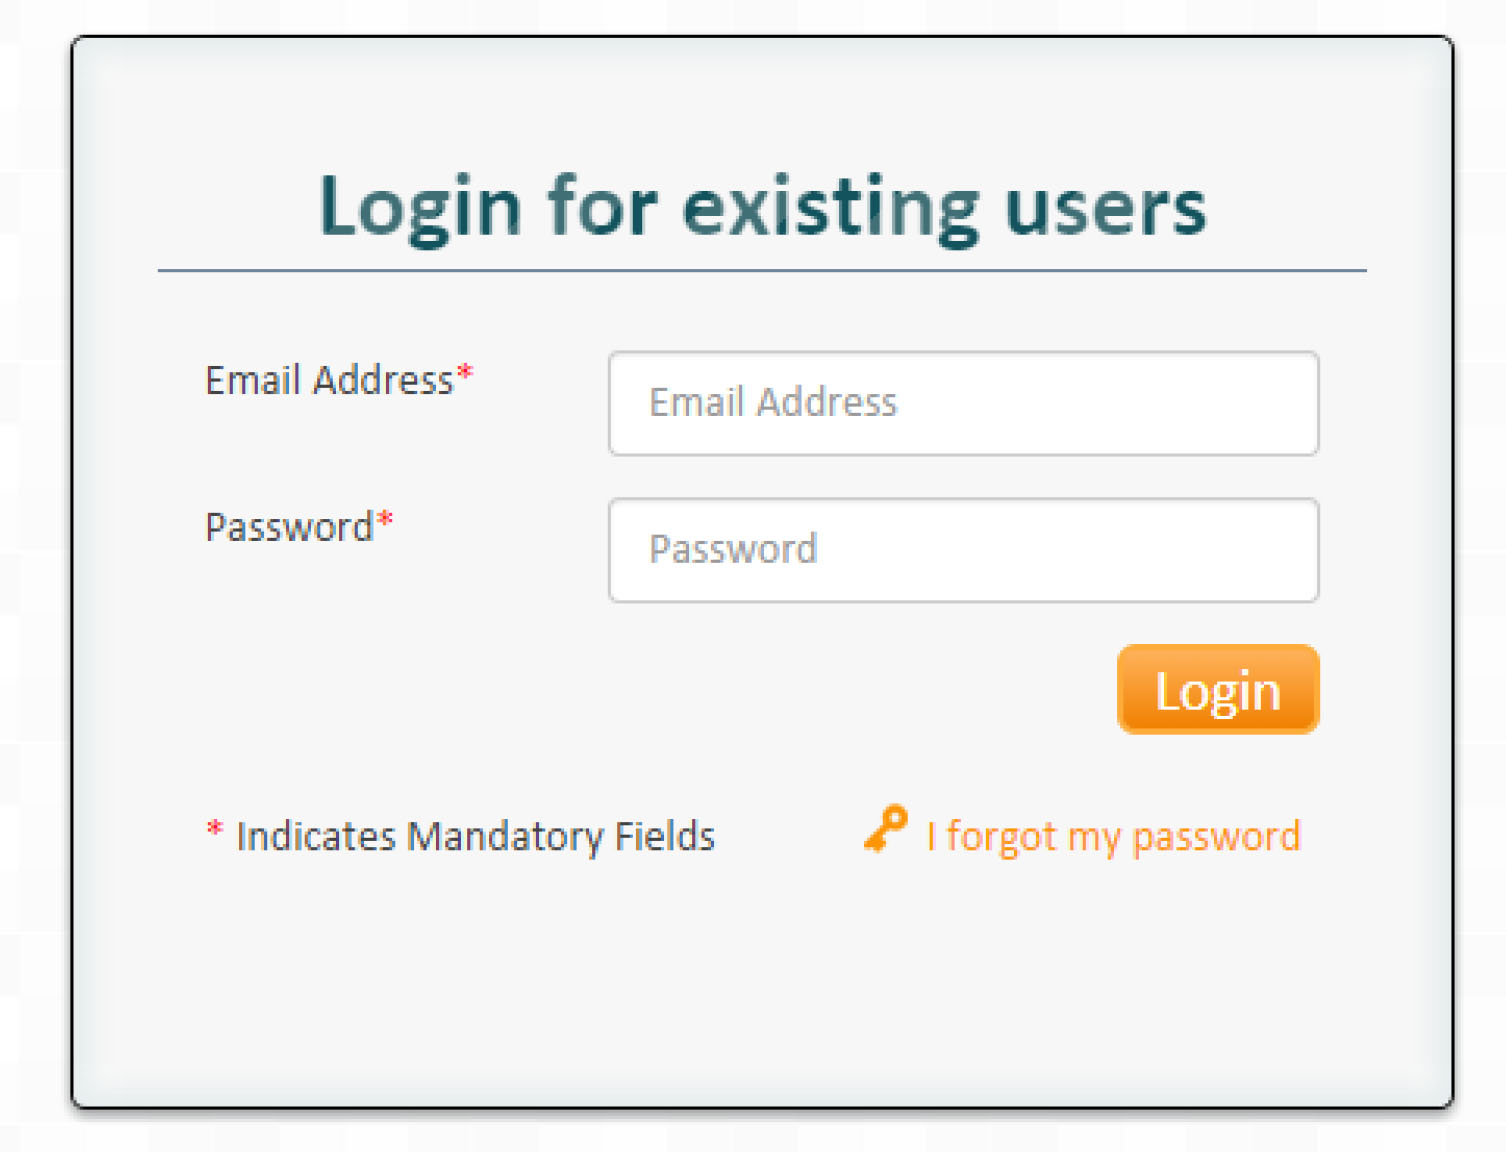Click the Login for existing users heading
The width and height of the screenshot is (1506, 1152).
pos(762,207)
